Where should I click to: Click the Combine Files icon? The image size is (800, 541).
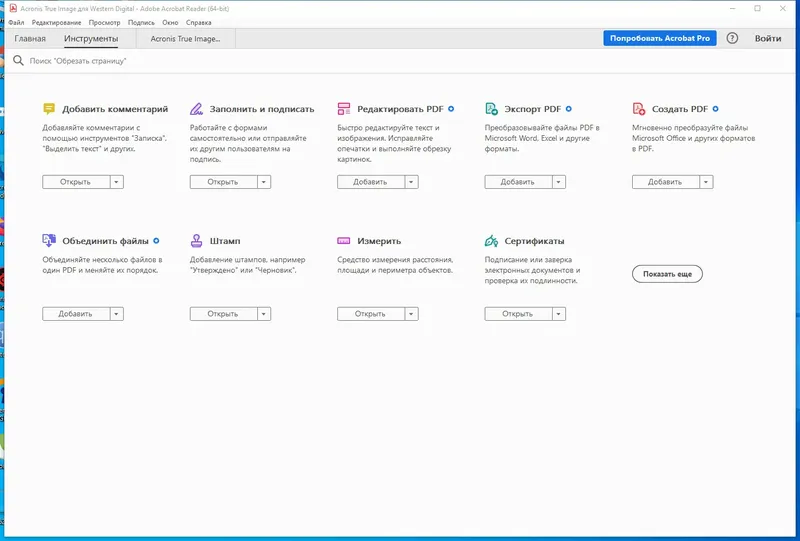point(49,240)
